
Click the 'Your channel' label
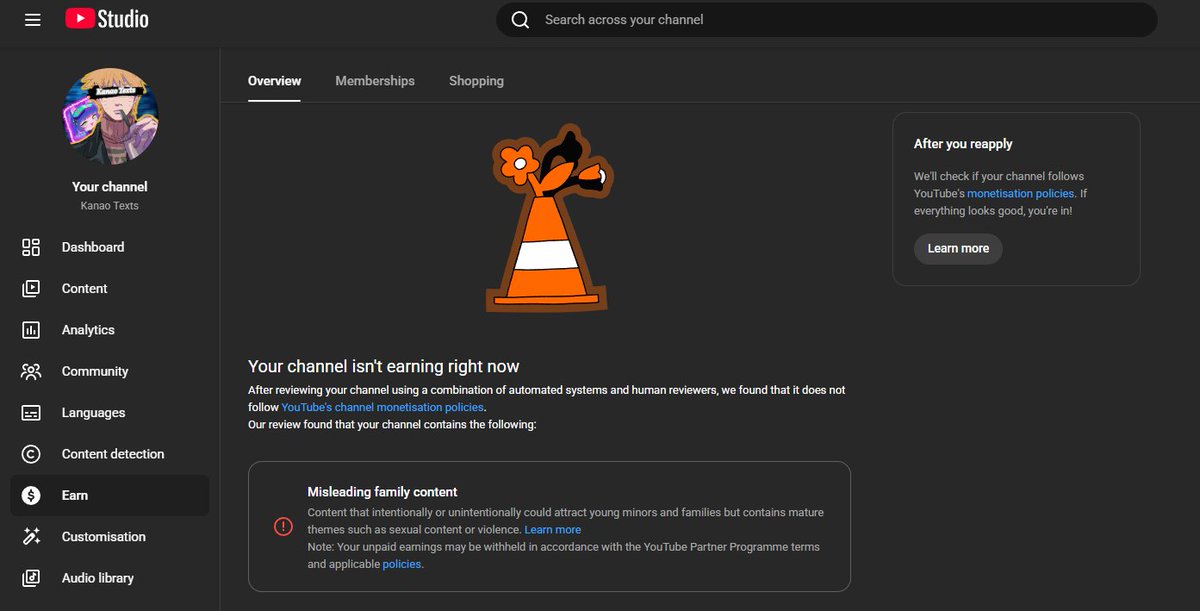point(110,187)
